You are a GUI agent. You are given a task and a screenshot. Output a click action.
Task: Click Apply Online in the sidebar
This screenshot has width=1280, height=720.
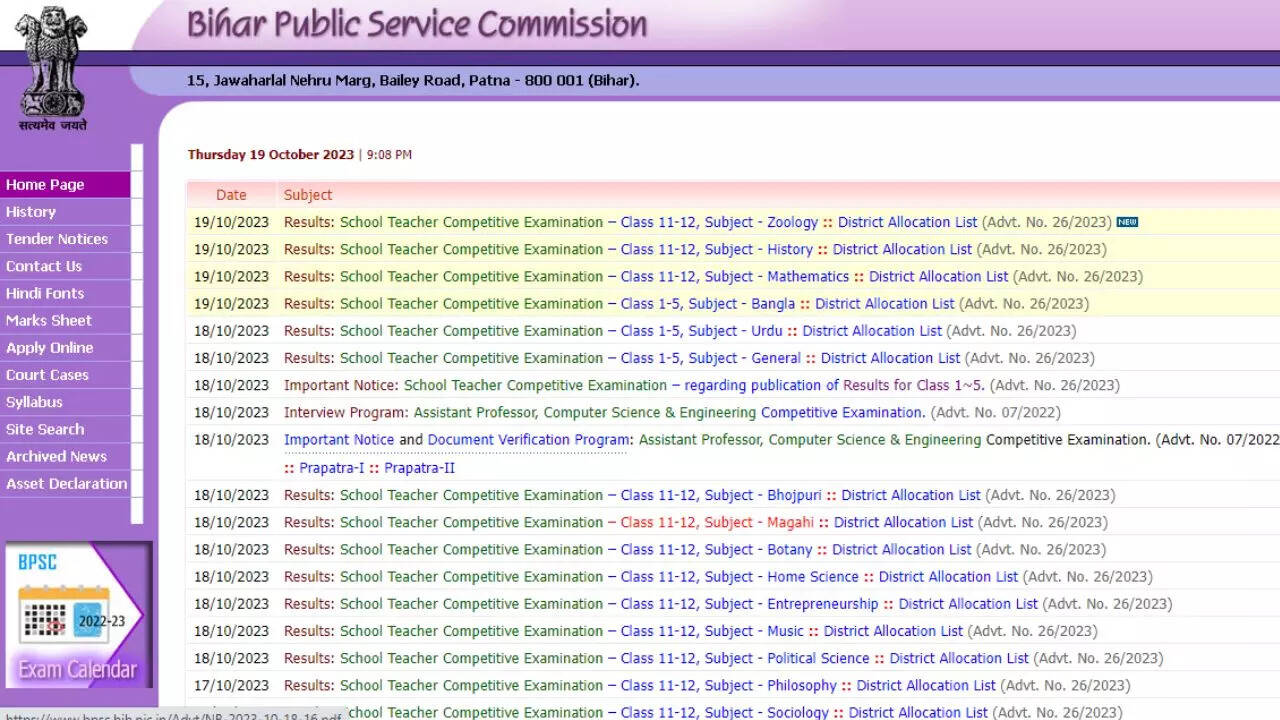[x=50, y=348]
